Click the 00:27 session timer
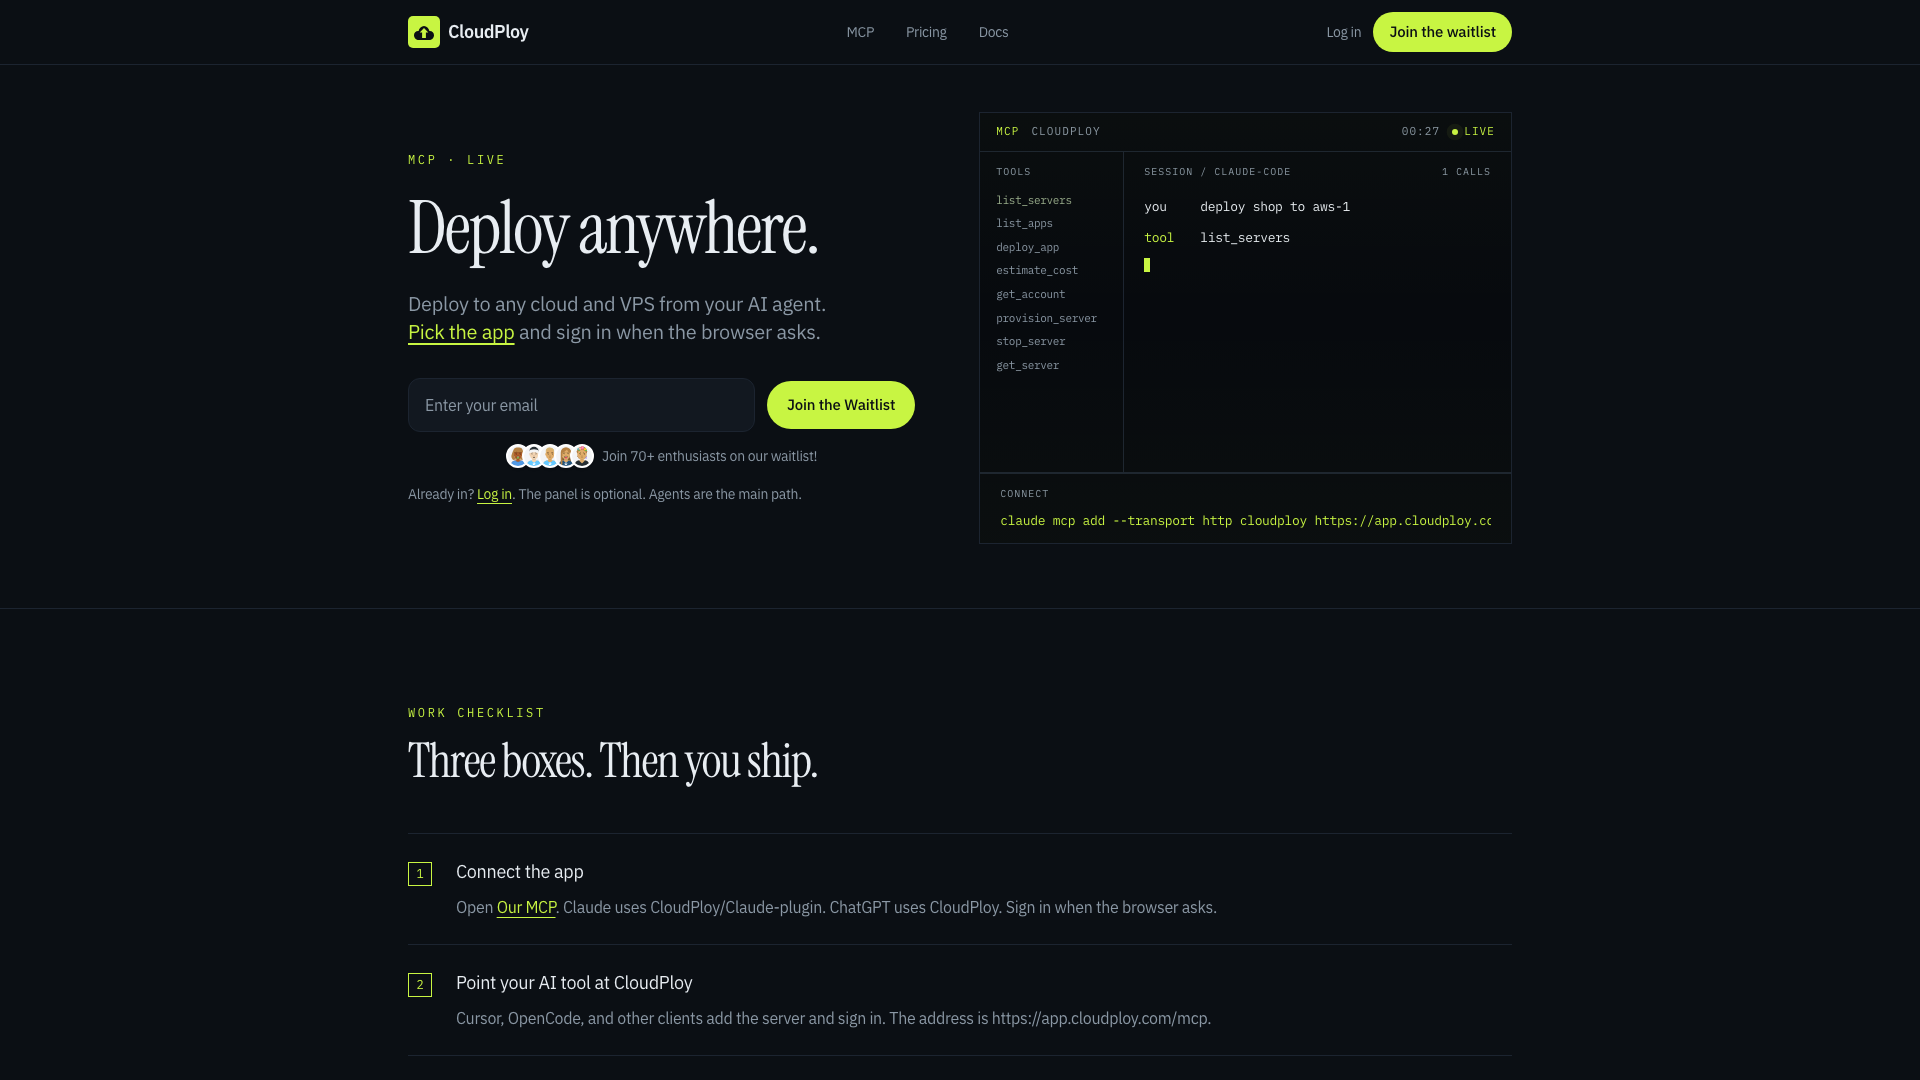1920x1080 pixels. point(1420,132)
